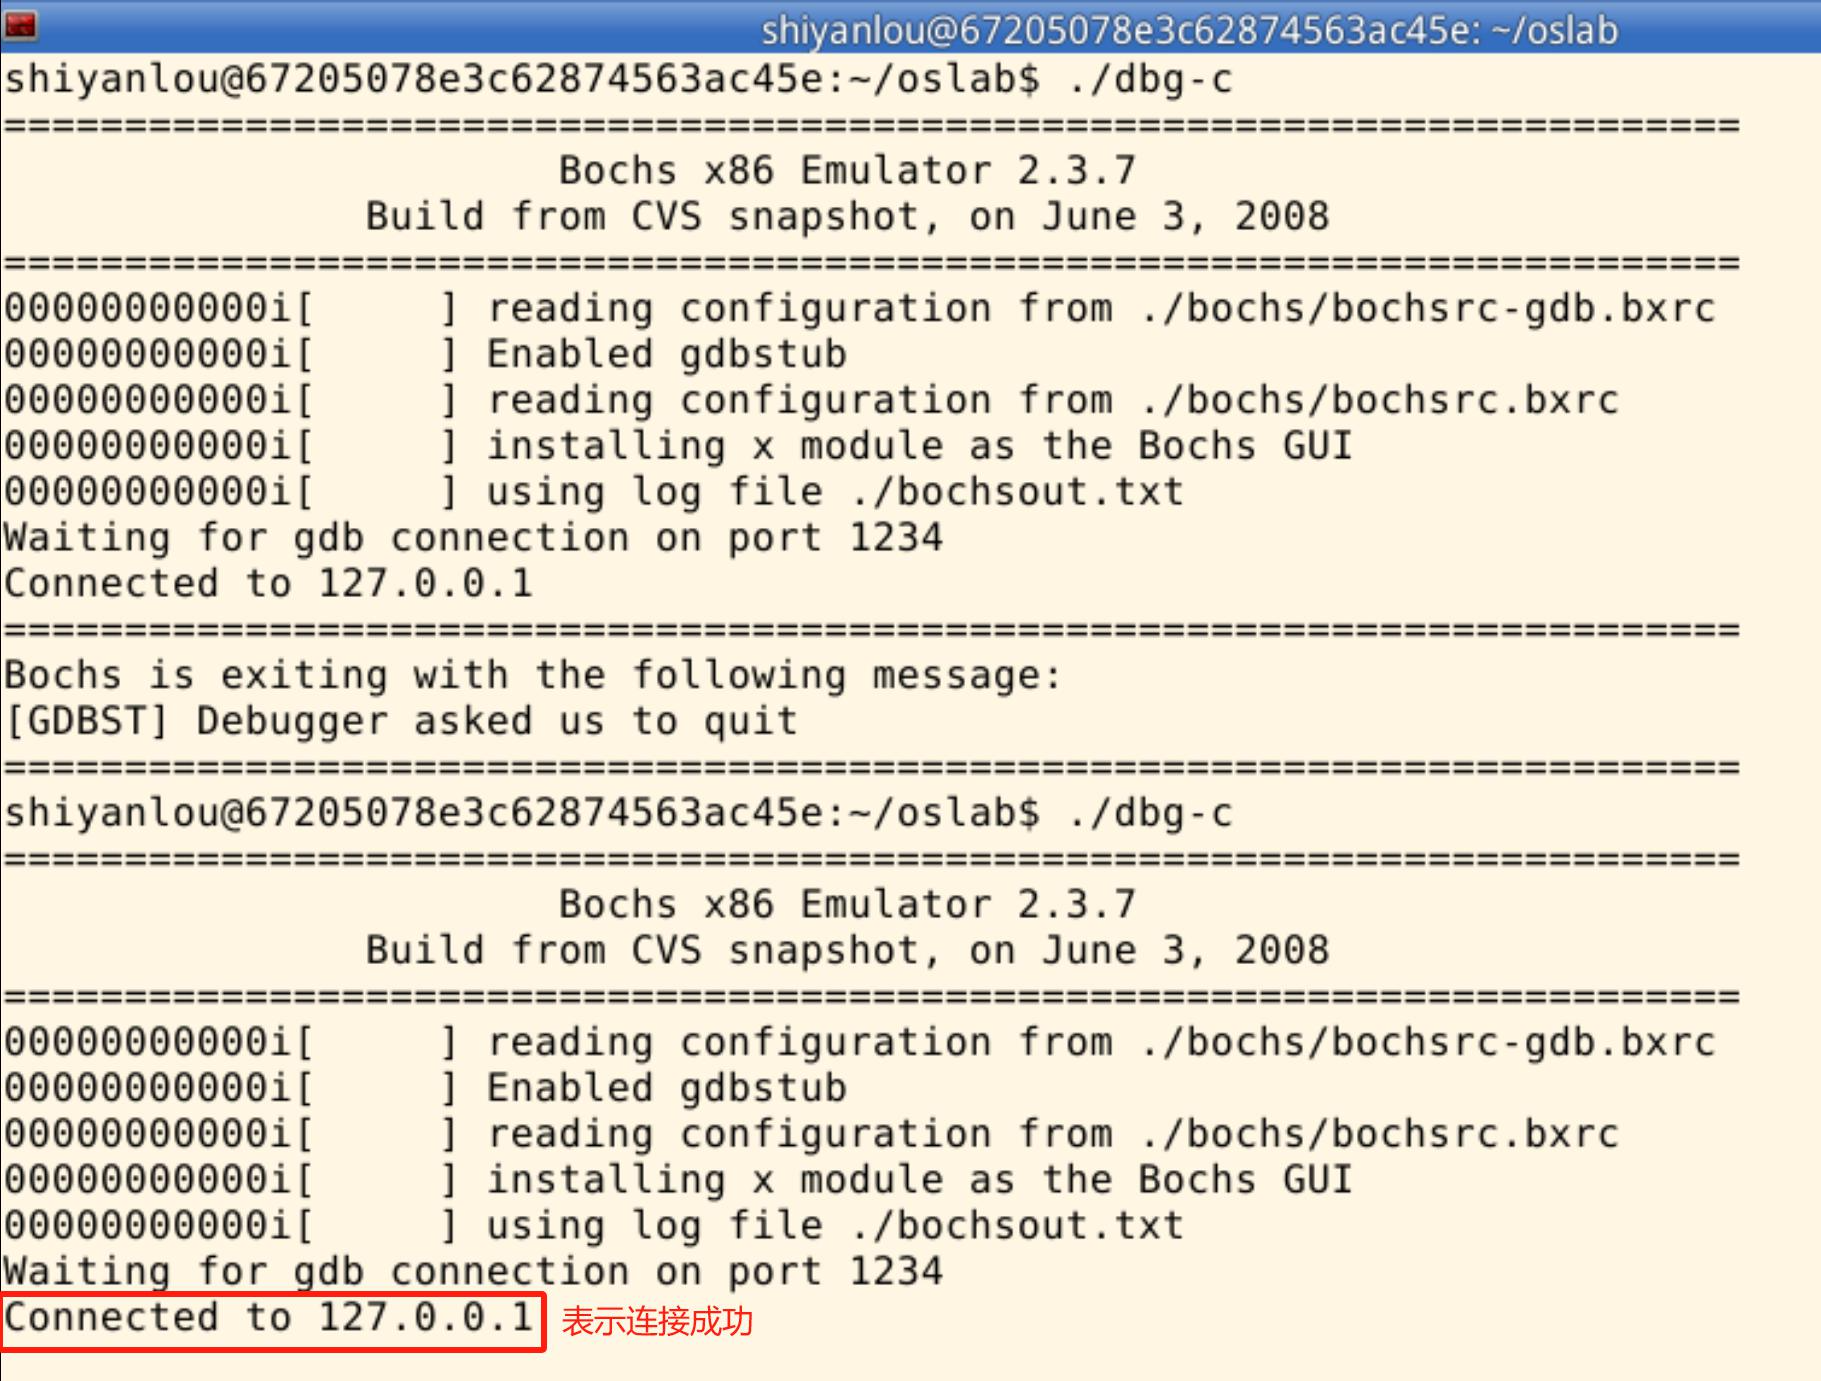1821x1381 pixels.
Task: Click first 'using log file ./bochsout.txt' line
Action: [x=594, y=493]
